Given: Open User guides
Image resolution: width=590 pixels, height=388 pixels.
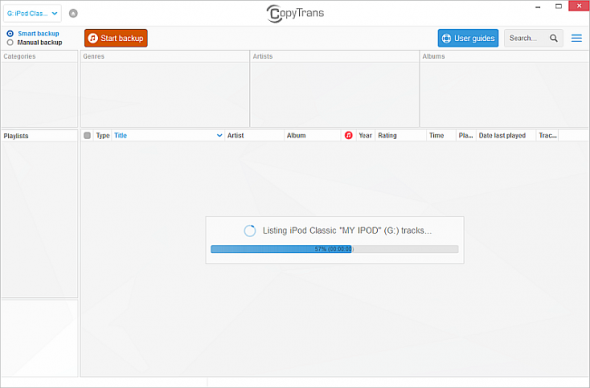Looking at the screenshot, I should (x=468, y=38).
